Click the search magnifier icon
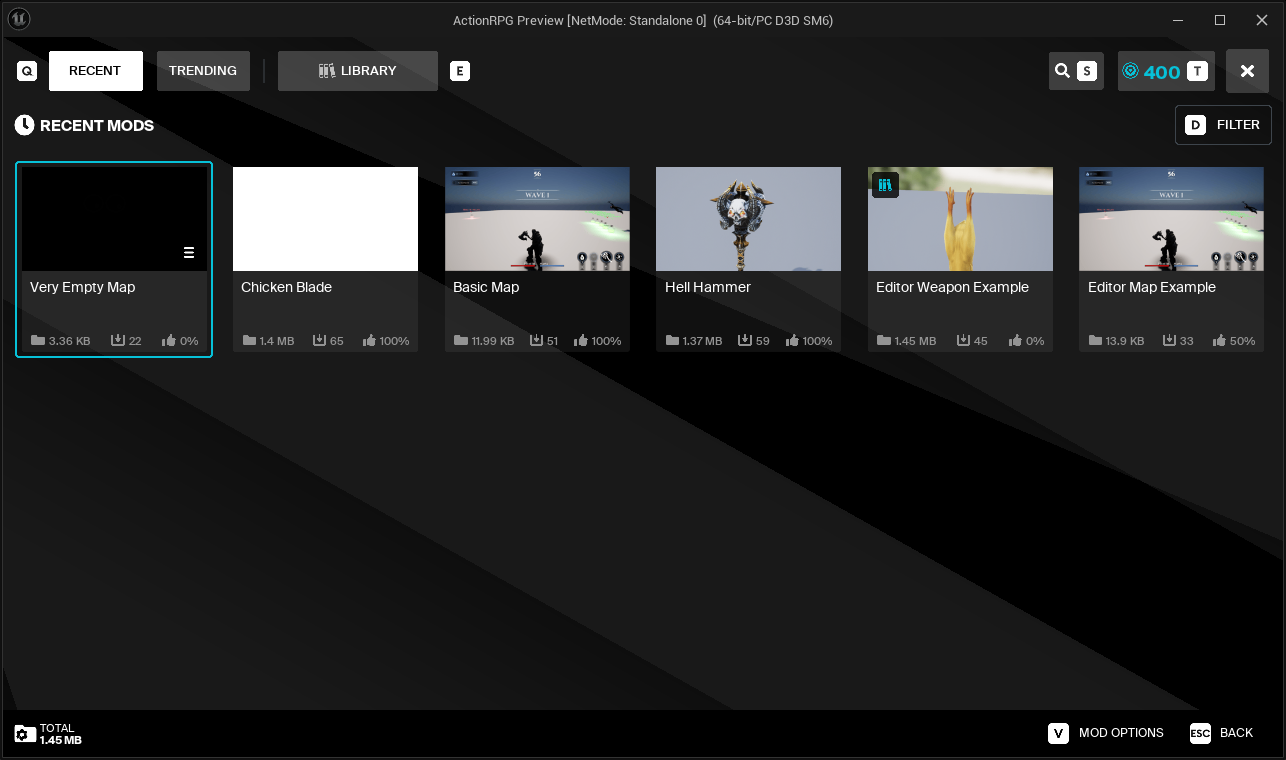 1062,71
